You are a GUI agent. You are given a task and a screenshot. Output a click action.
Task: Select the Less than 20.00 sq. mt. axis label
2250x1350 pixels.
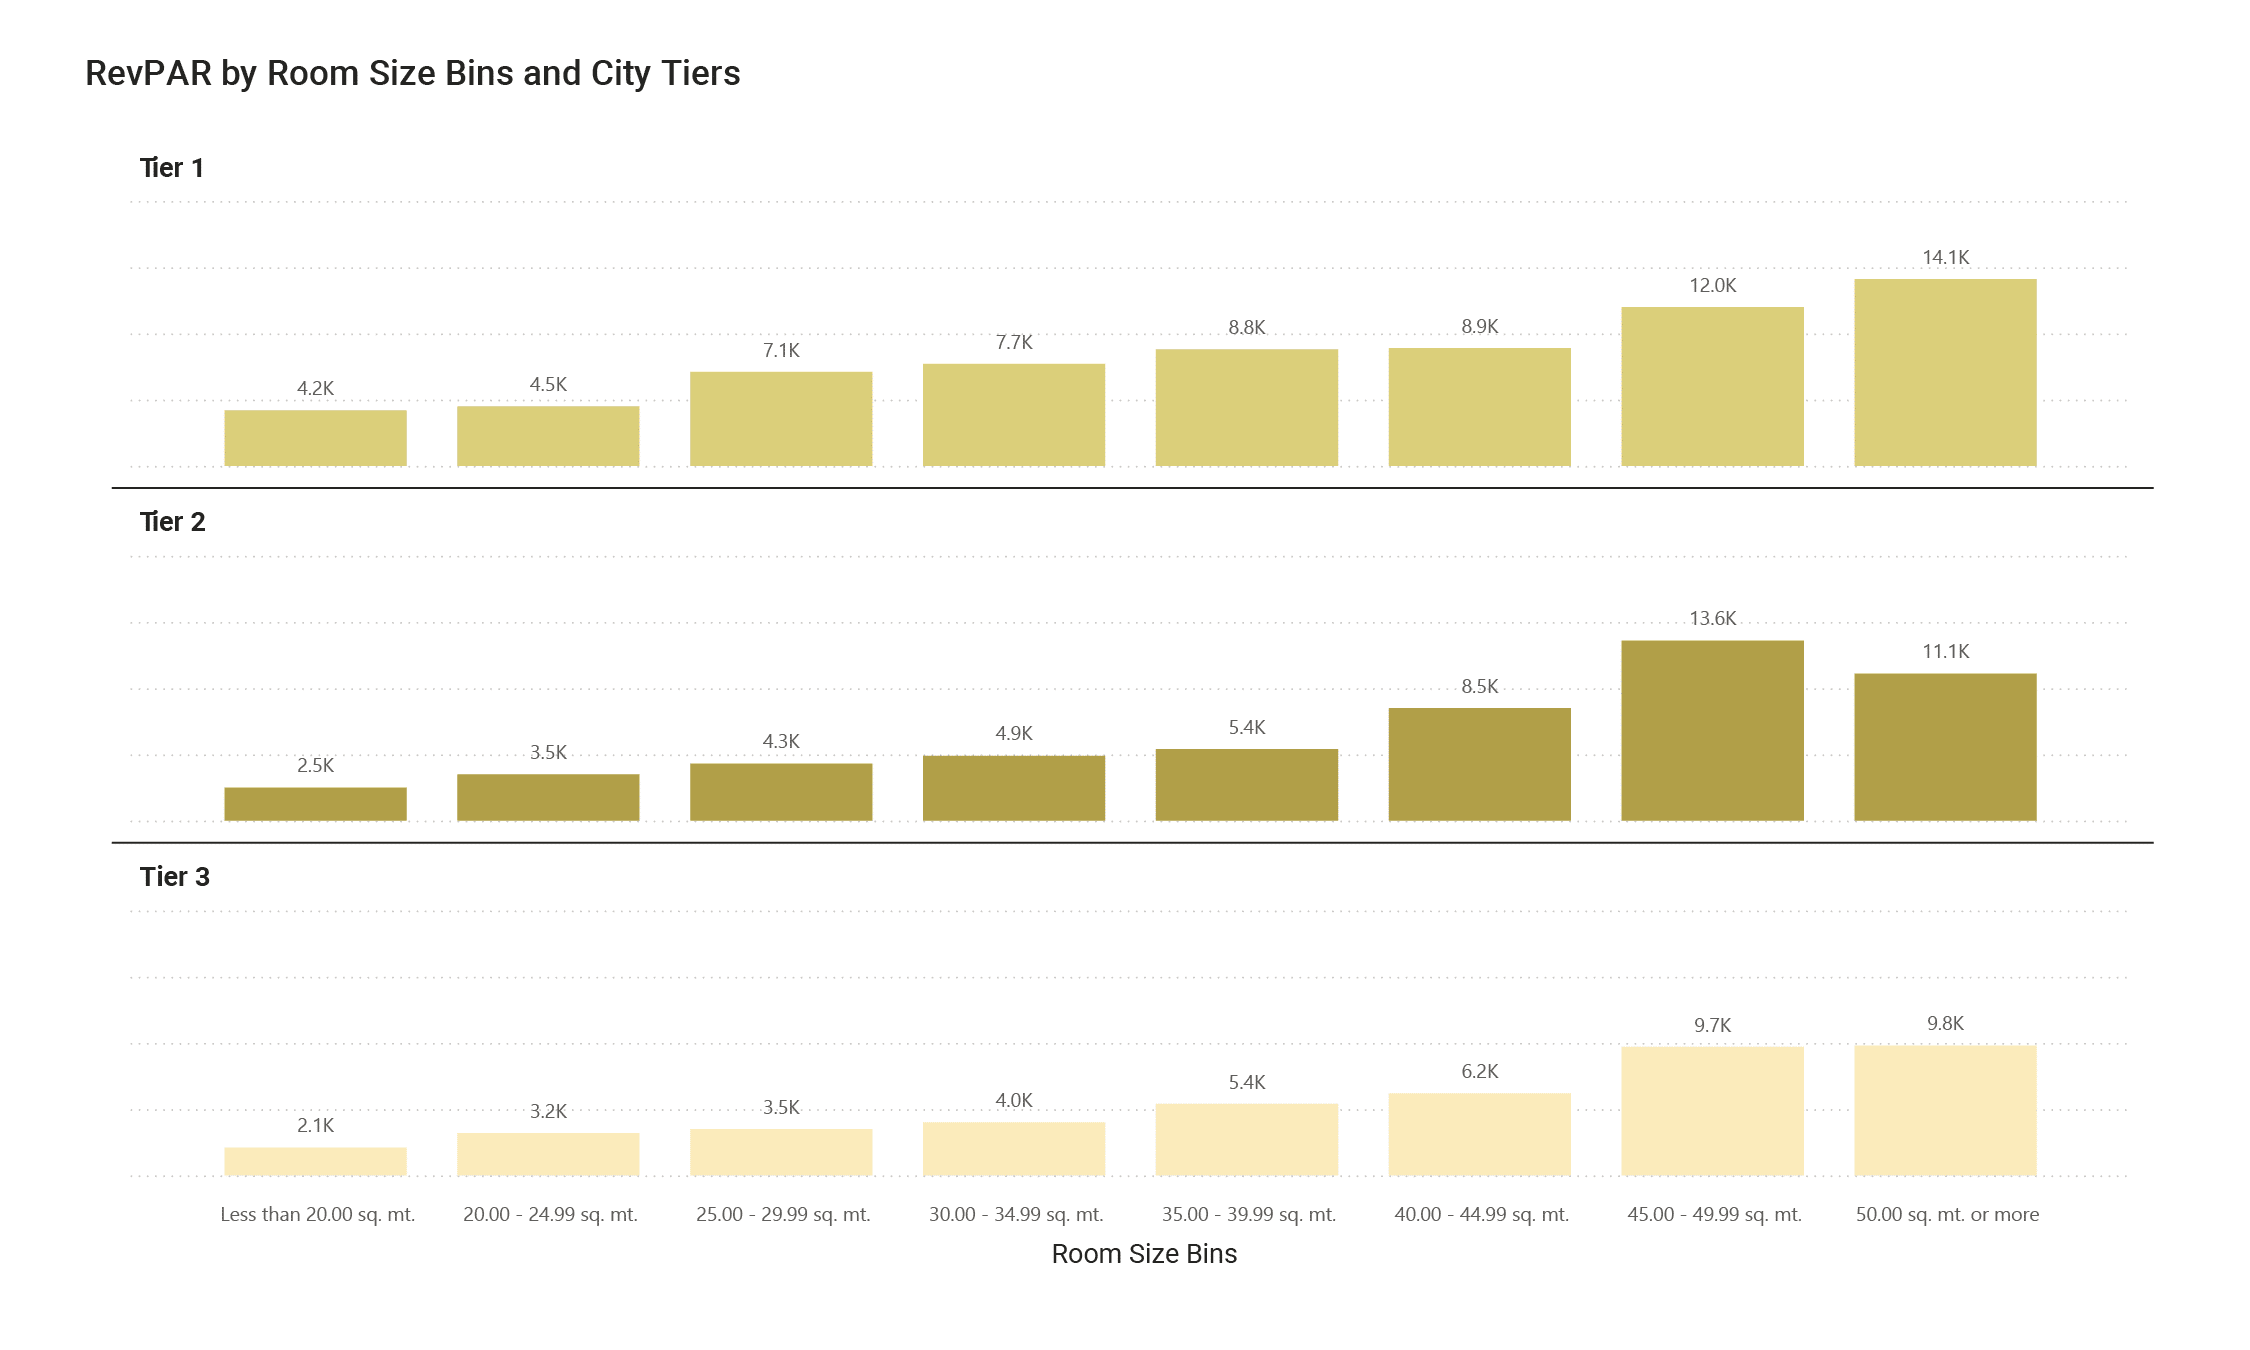click(x=317, y=1215)
